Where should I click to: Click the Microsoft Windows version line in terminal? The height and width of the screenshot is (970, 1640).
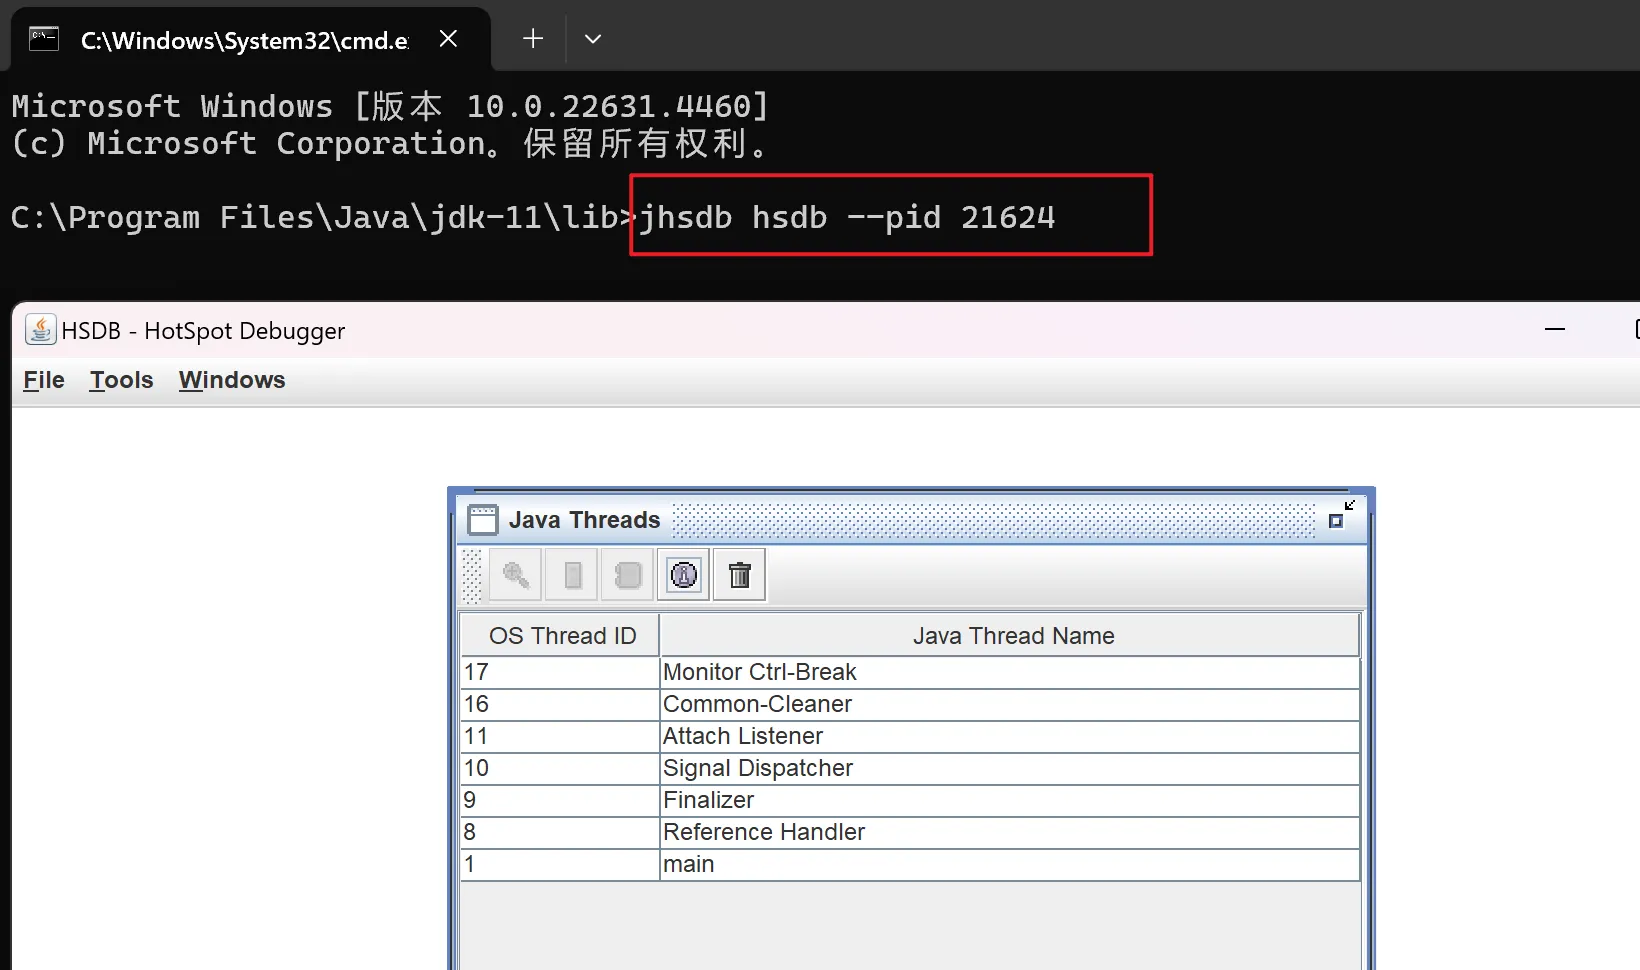coord(390,106)
